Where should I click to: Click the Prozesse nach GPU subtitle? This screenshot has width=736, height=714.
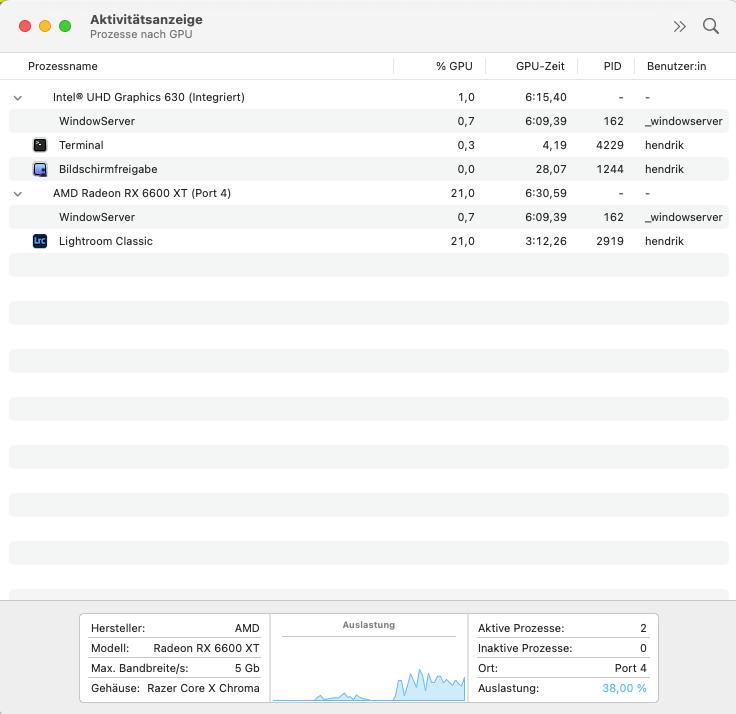[141, 34]
